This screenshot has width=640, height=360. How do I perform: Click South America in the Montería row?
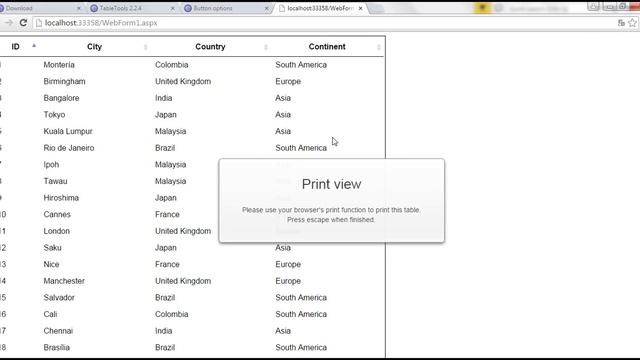tap(301, 65)
